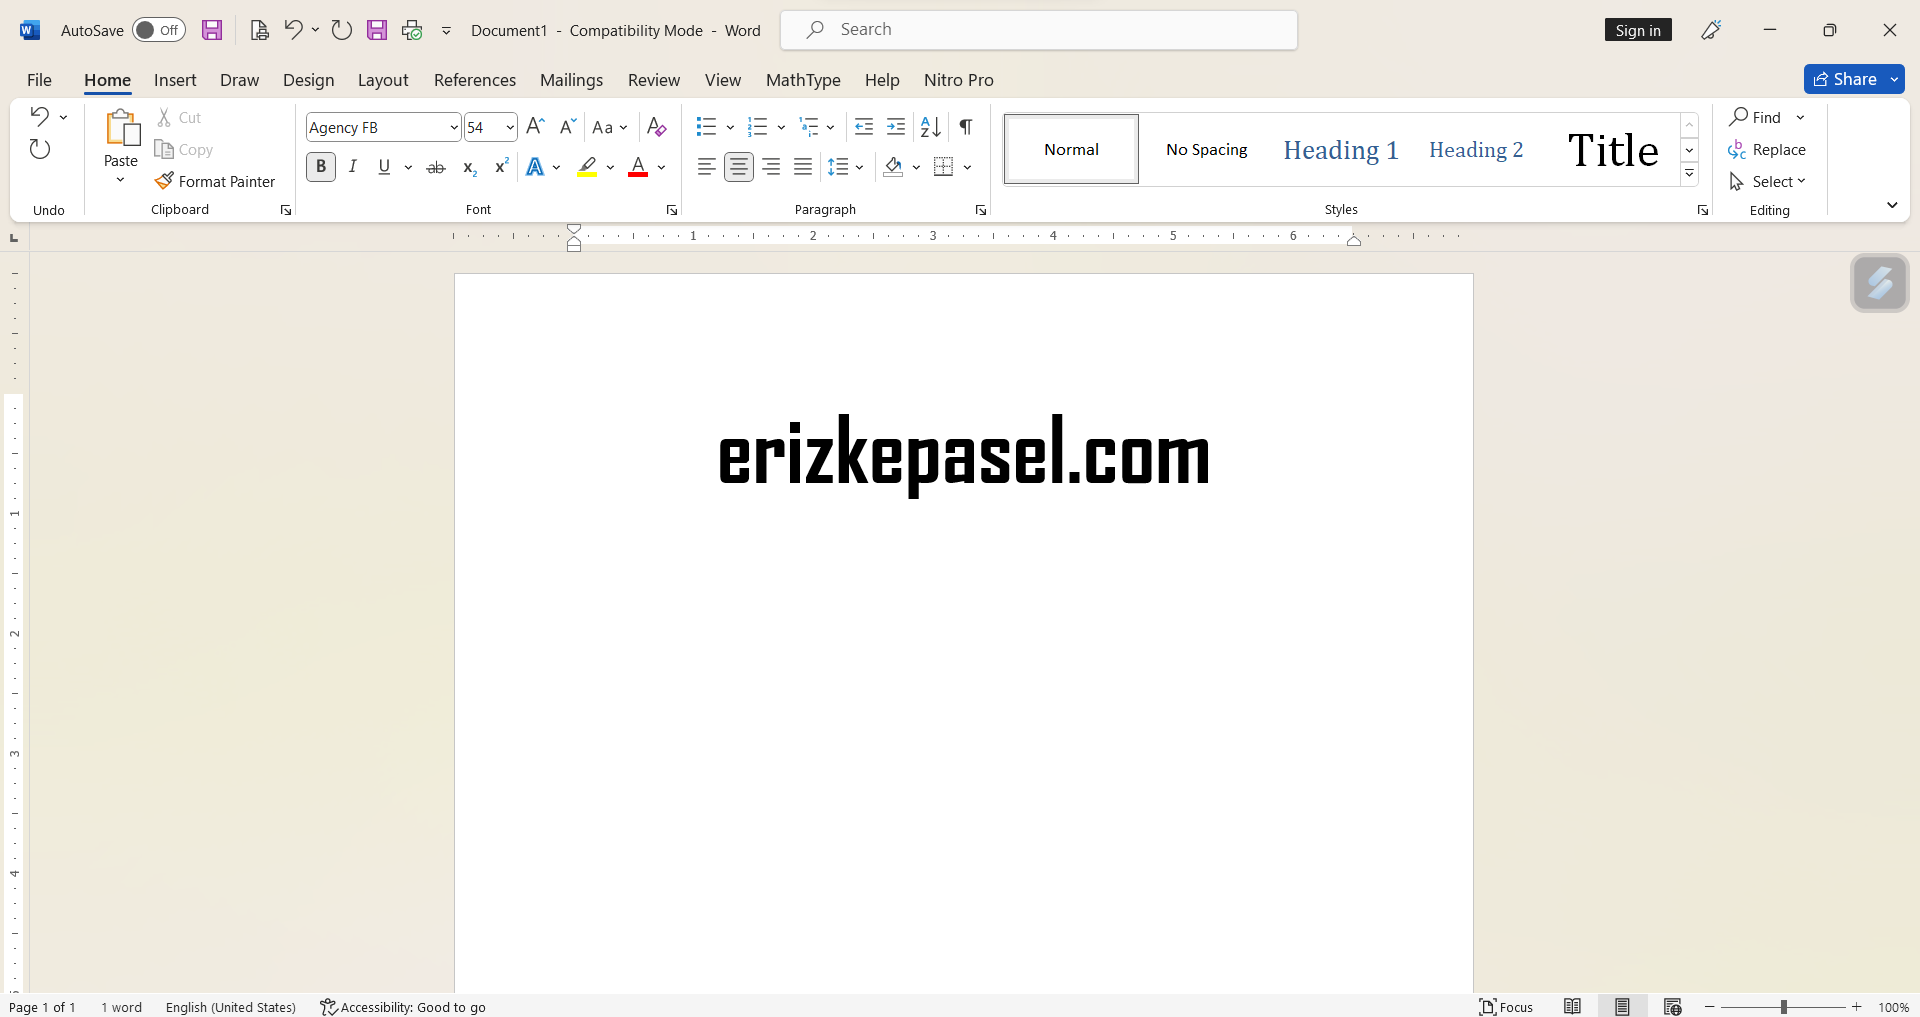This screenshot has width=1920, height=1017.
Task: Click the Sign in button
Action: (1637, 30)
